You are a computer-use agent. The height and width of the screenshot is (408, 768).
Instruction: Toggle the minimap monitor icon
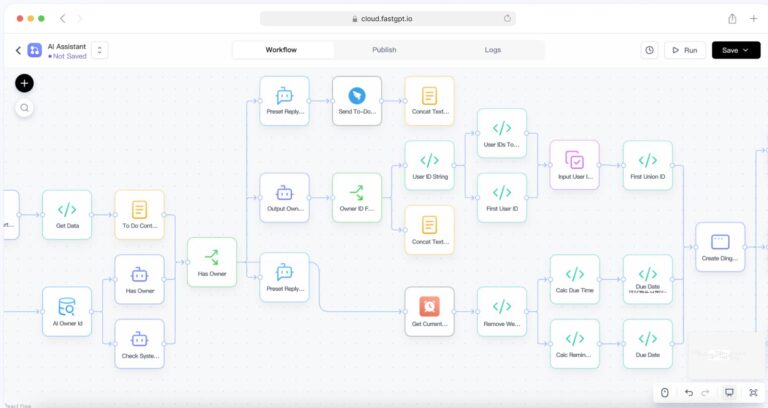729,392
